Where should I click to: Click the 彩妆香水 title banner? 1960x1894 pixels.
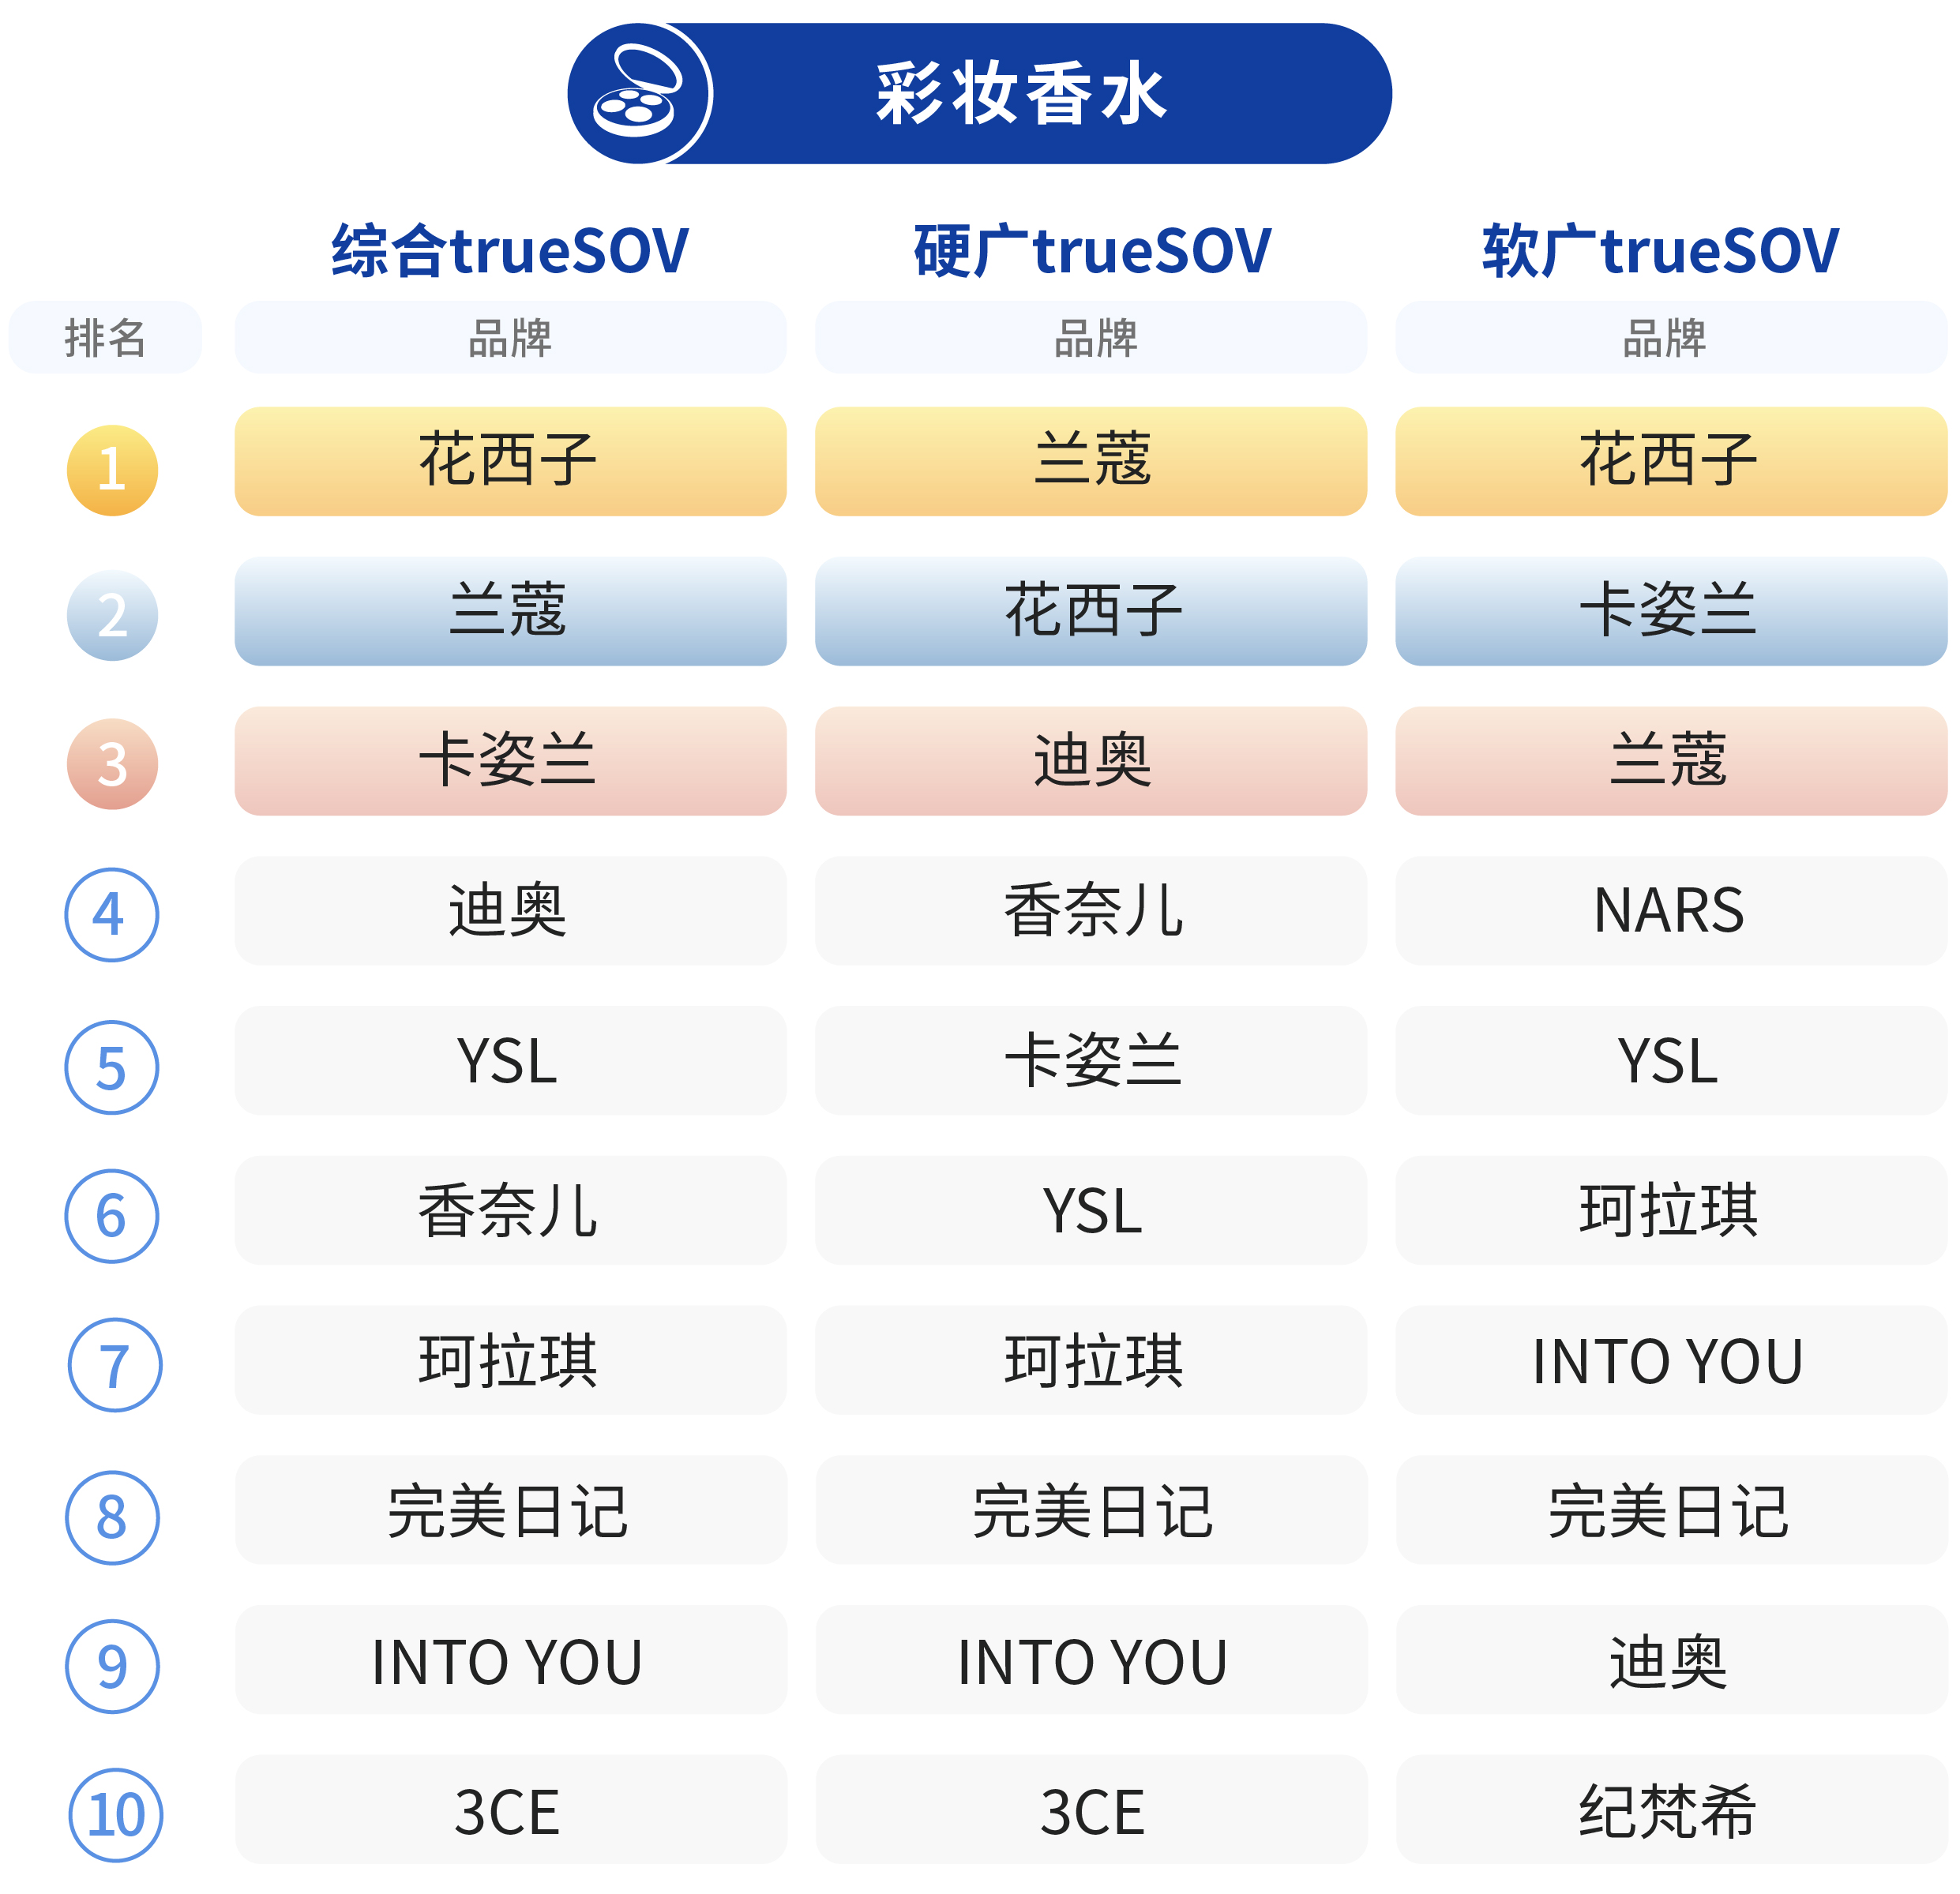point(979,93)
